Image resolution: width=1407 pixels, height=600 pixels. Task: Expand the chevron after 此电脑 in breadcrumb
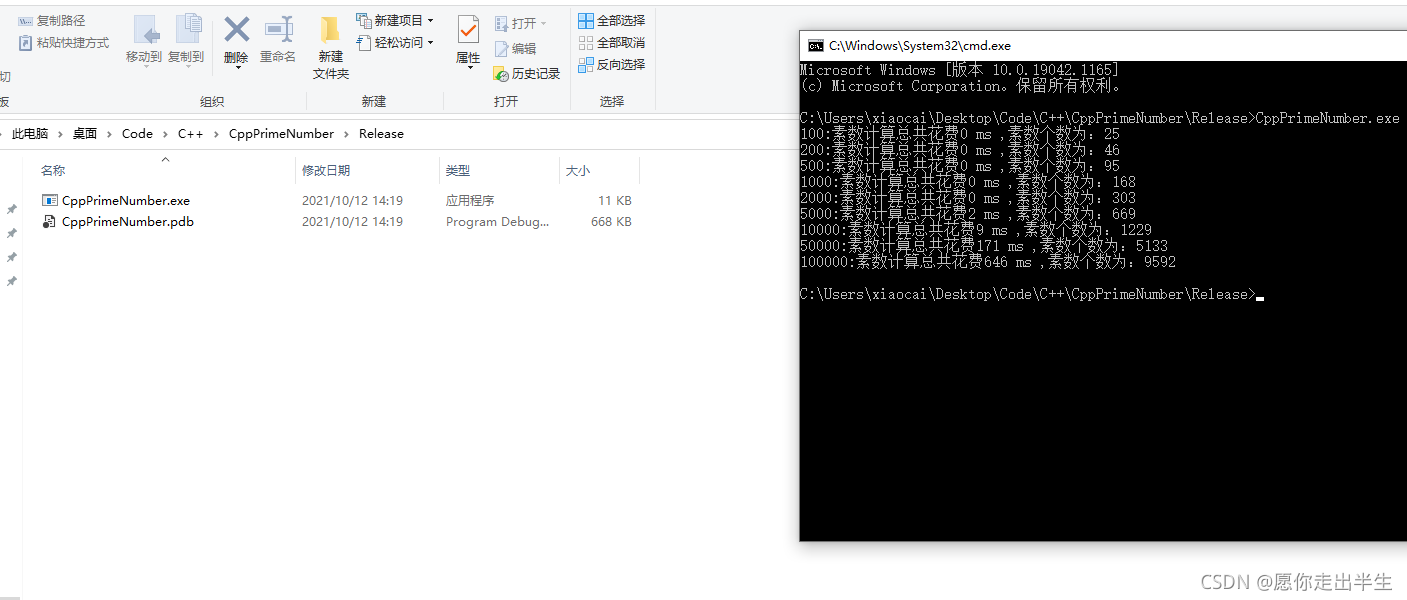[x=60, y=133]
